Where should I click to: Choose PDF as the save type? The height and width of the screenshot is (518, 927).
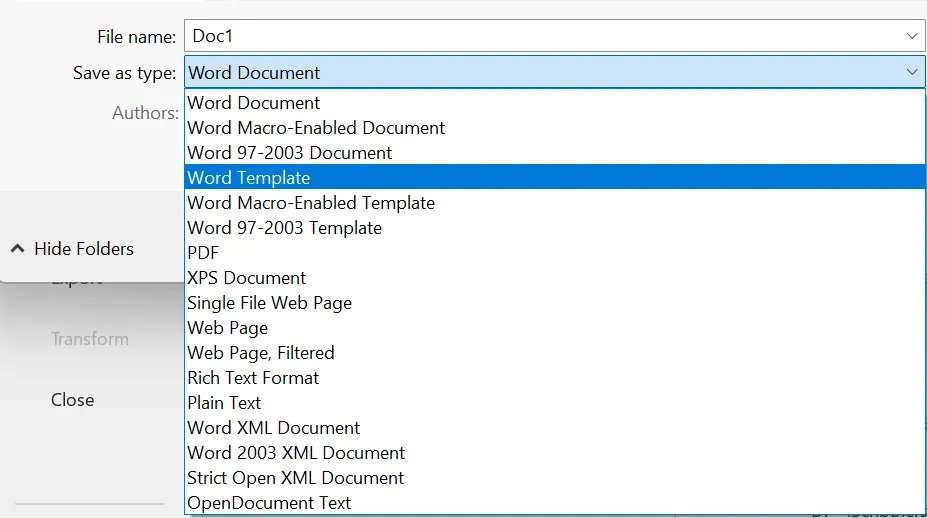pos(555,252)
